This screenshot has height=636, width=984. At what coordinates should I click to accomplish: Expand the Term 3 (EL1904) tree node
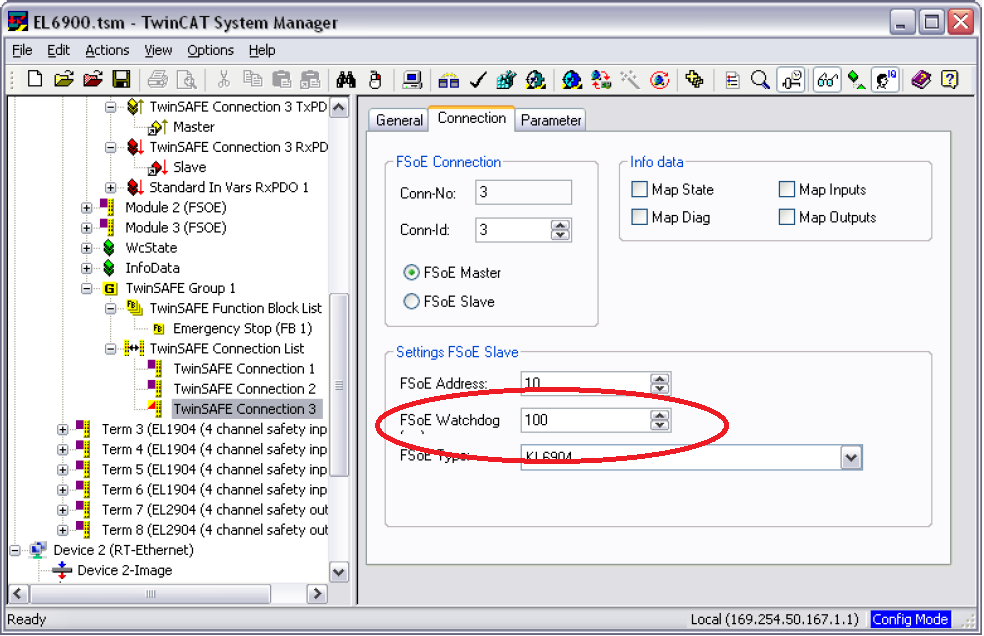pyautogui.click(x=63, y=429)
